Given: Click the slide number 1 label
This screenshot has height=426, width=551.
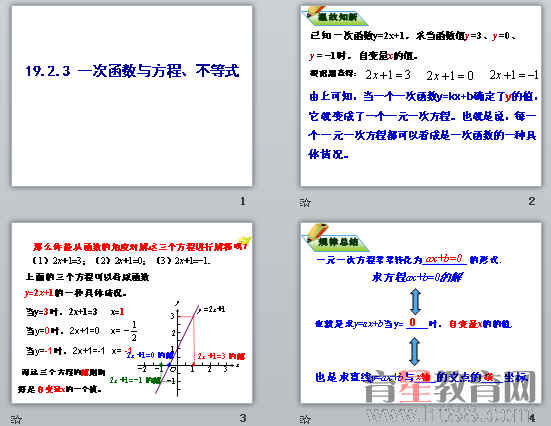Looking at the screenshot, I should [243, 201].
